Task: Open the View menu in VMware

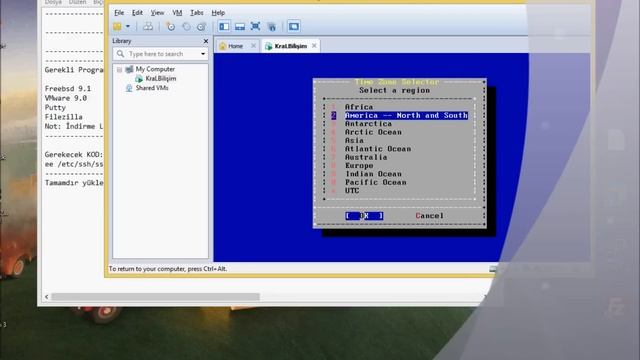Action: click(x=157, y=13)
